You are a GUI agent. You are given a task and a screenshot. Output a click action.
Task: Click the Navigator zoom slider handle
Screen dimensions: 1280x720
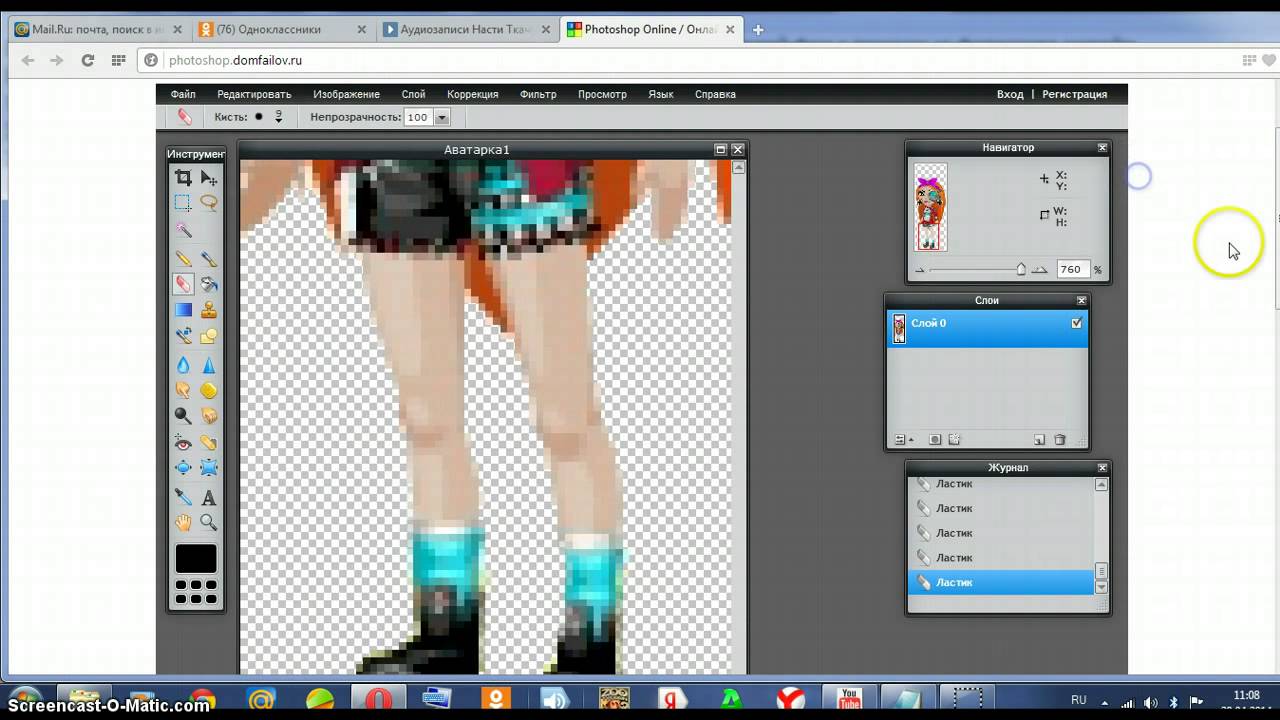coord(1021,269)
